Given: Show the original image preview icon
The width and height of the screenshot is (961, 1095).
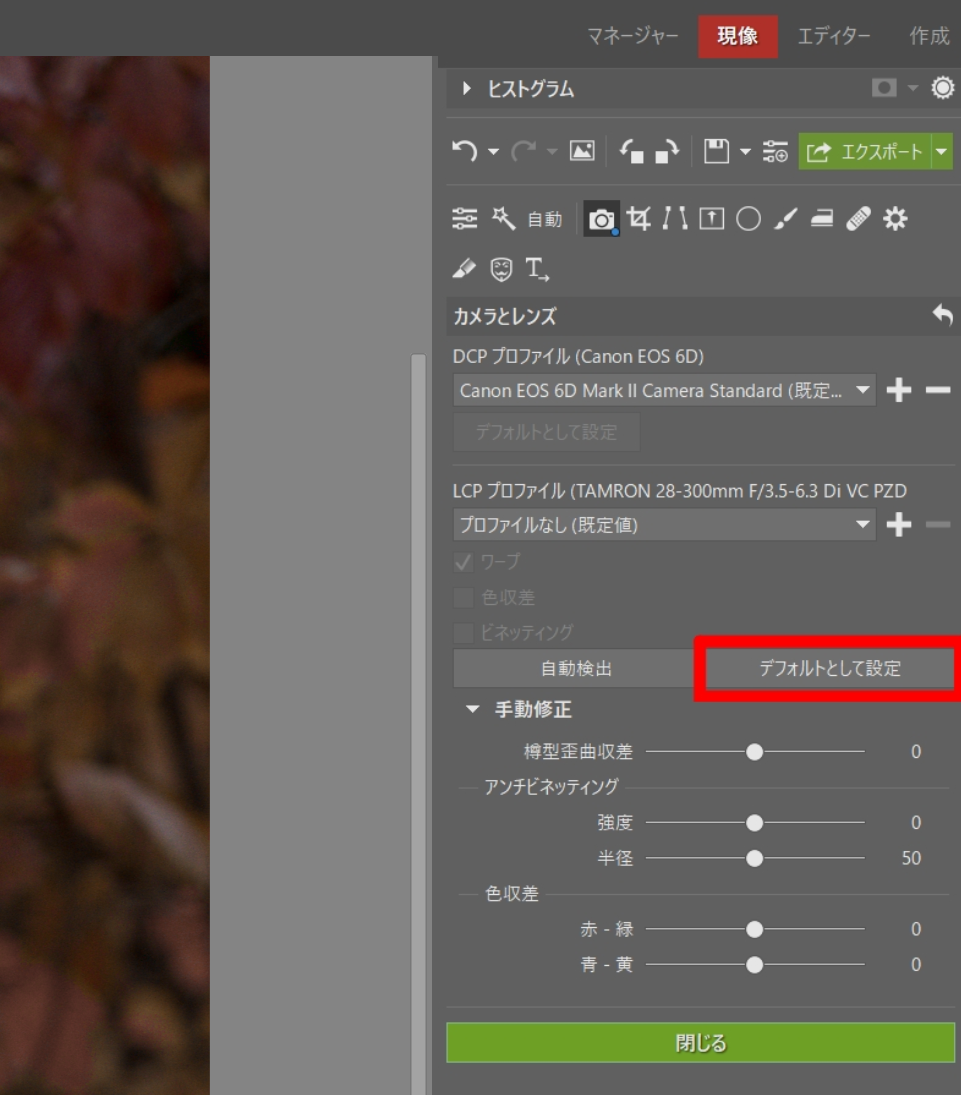Looking at the screenshot, I should tap(582, 151).
